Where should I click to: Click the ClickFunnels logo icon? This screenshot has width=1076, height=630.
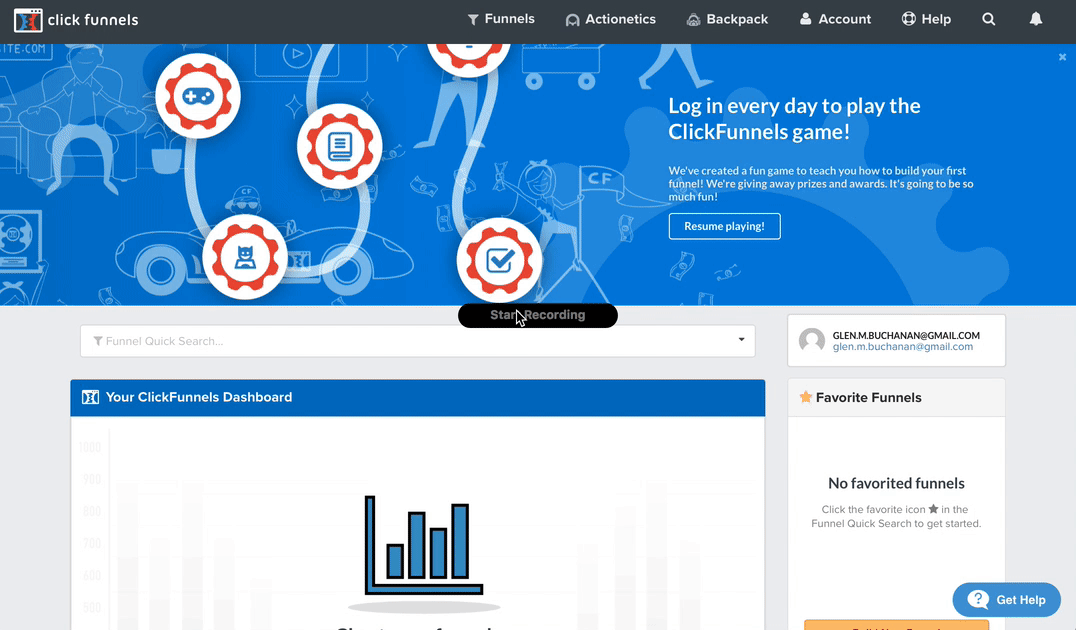[x=28, y=21]
